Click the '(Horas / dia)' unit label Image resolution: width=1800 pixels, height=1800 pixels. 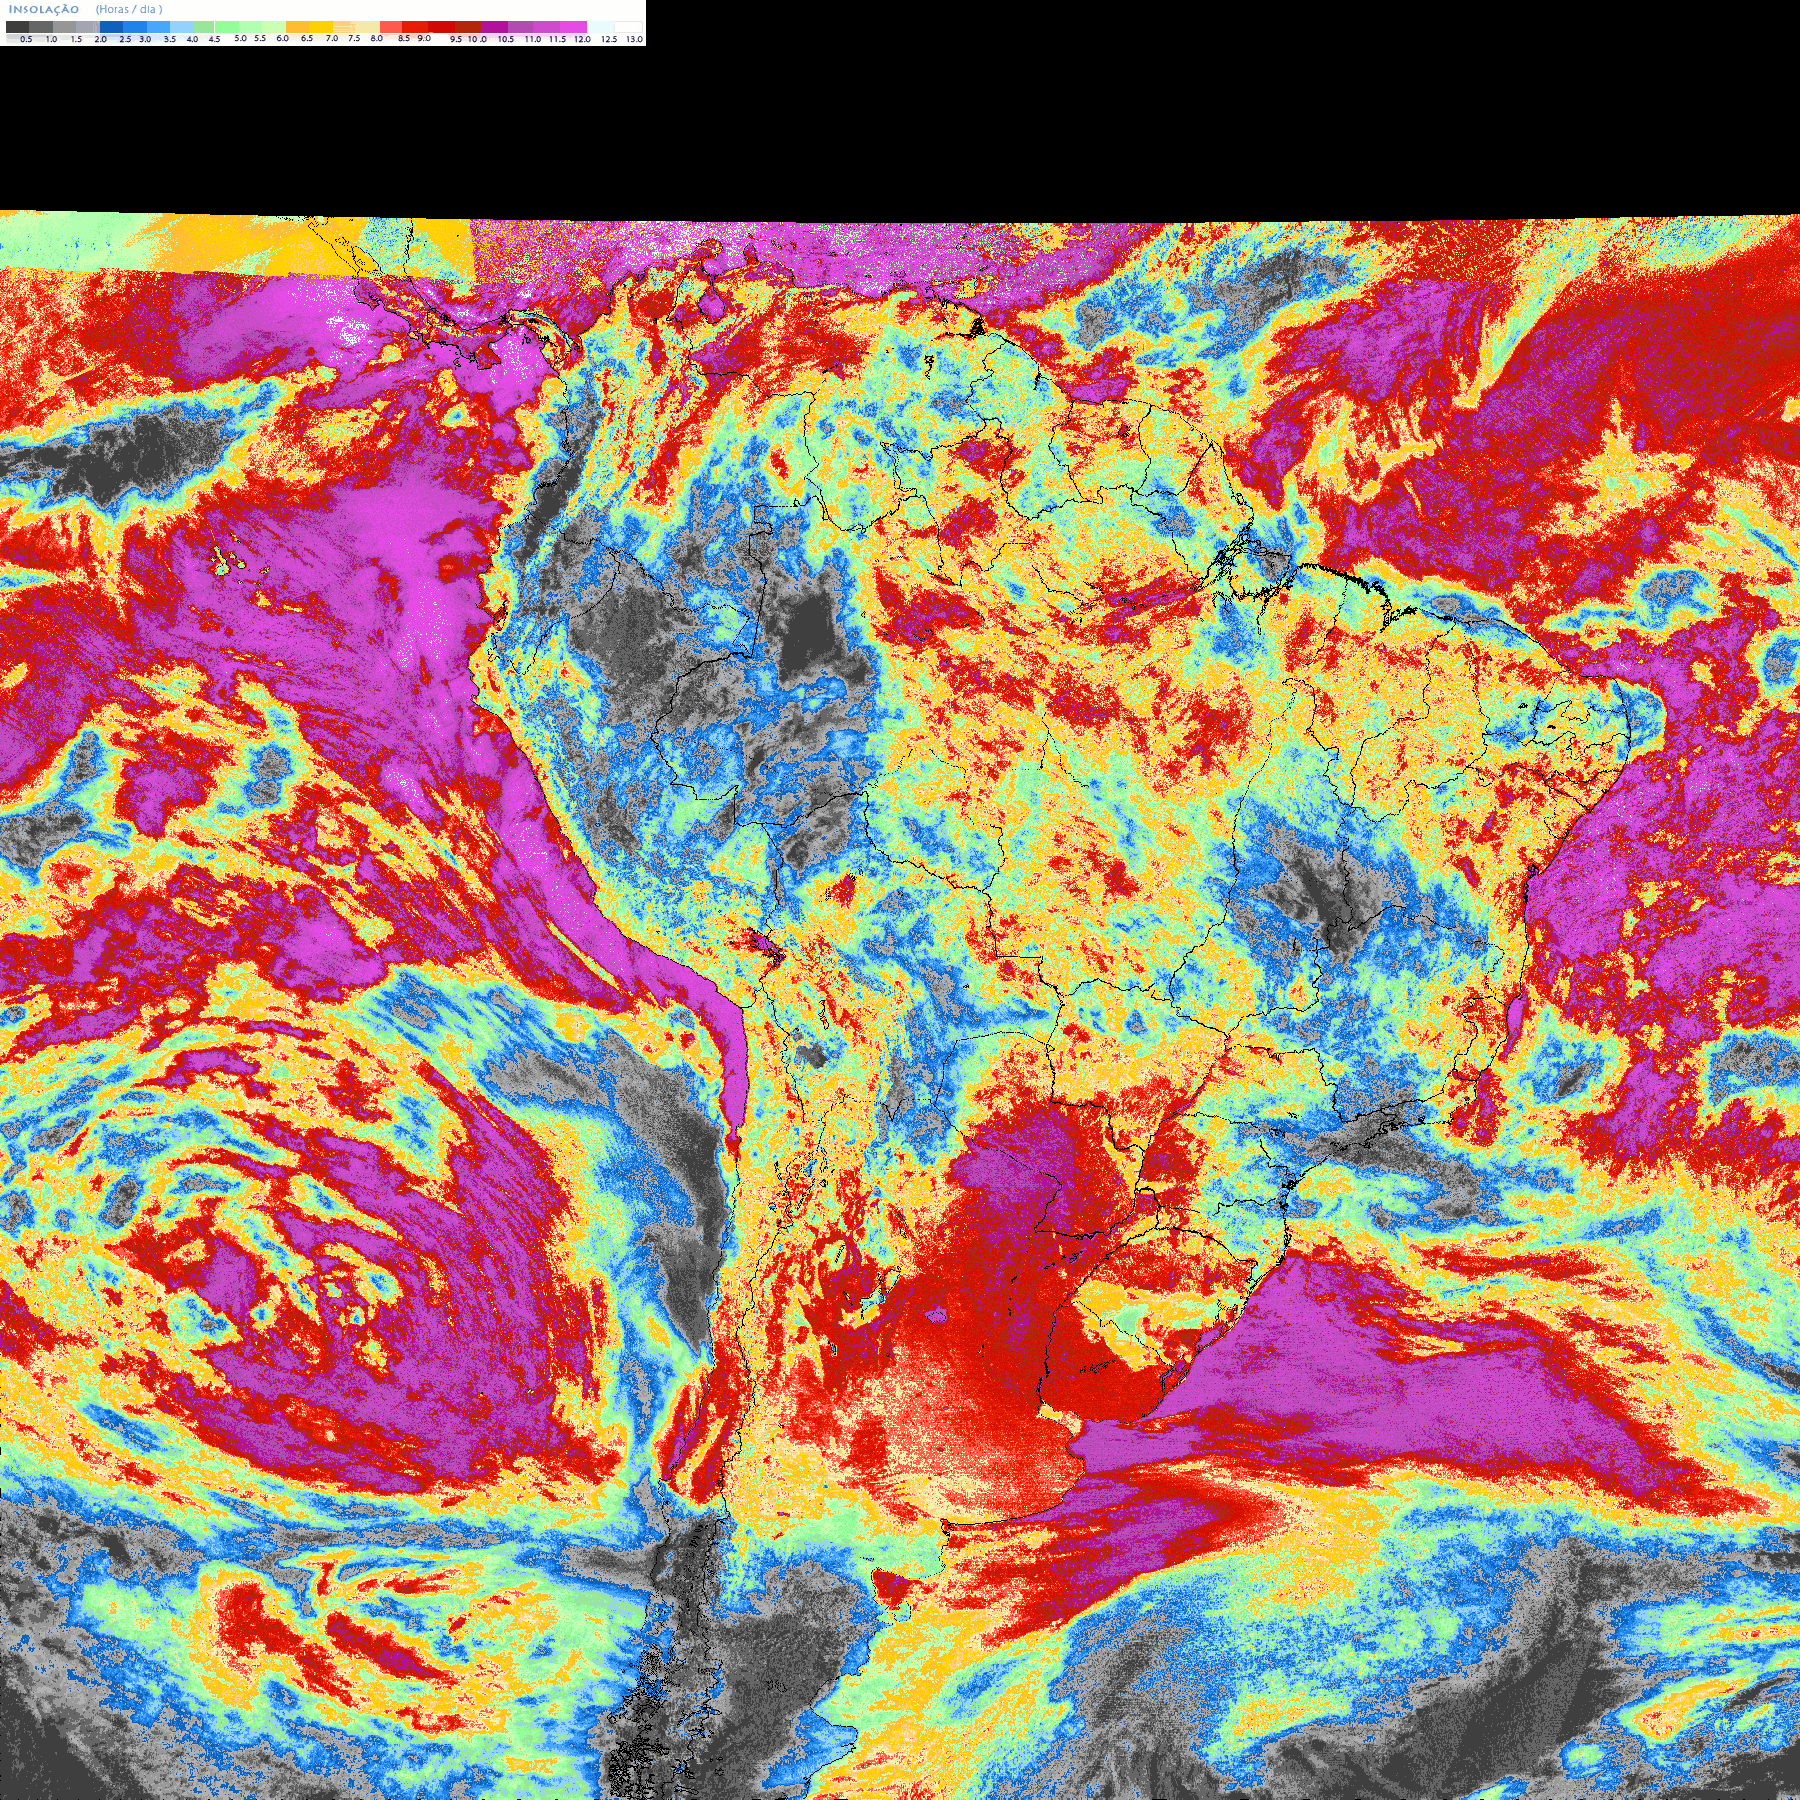(x=129, y=9)
